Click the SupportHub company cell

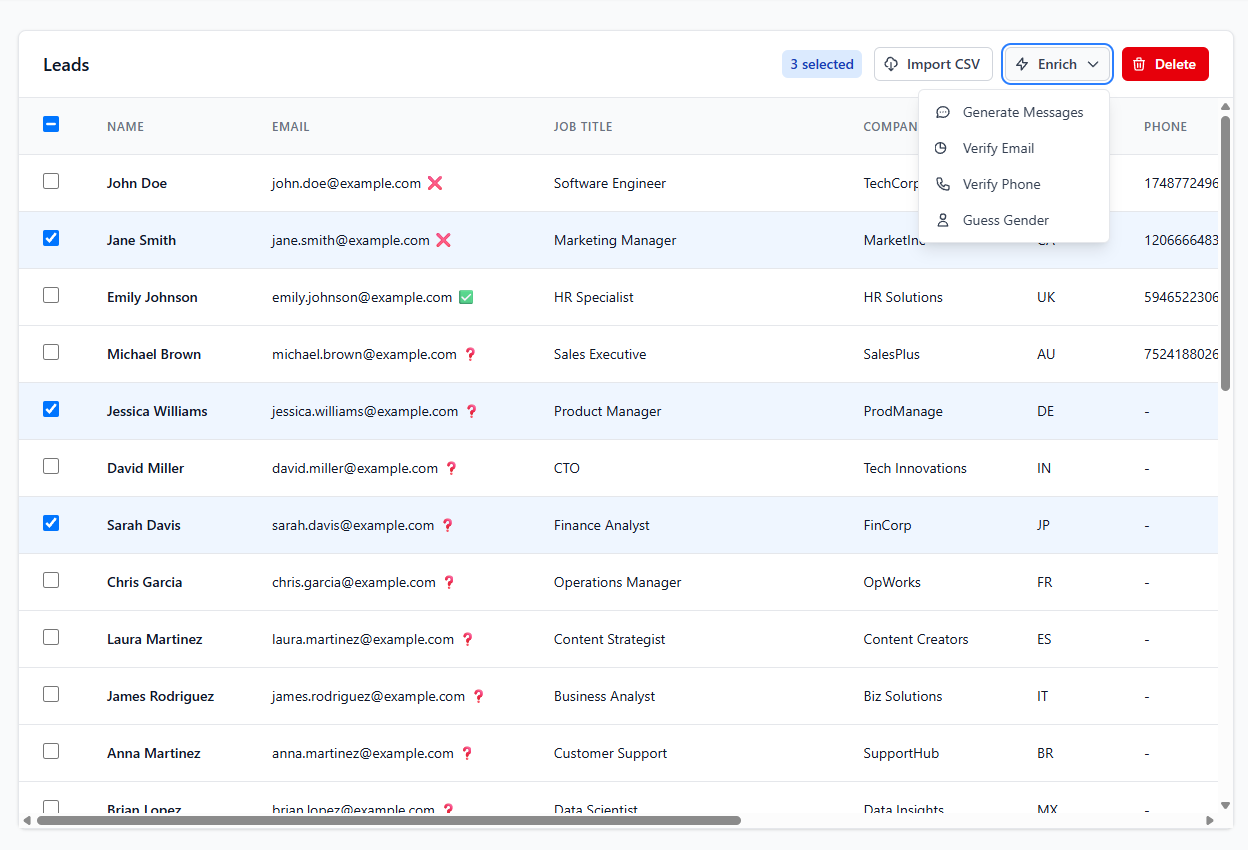902,753
